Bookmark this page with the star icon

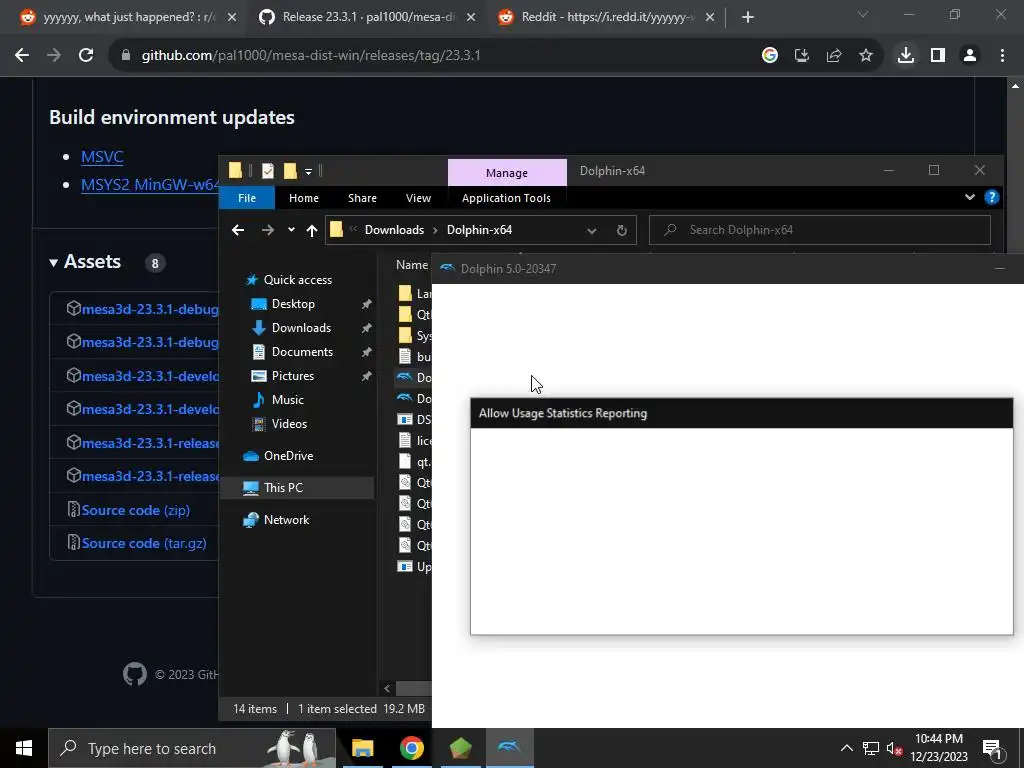pyautogui.click(x=866, y=56)
